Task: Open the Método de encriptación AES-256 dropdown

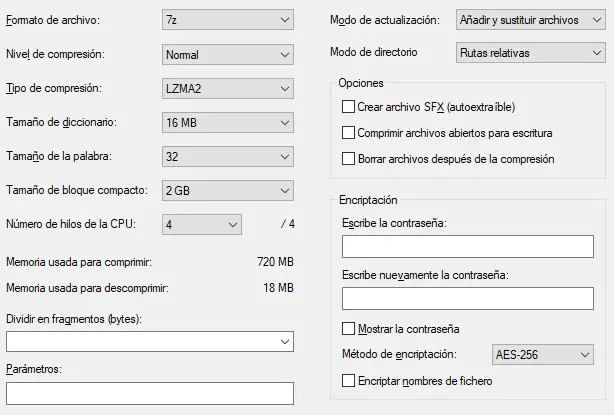Action: [x=543, y=354]
